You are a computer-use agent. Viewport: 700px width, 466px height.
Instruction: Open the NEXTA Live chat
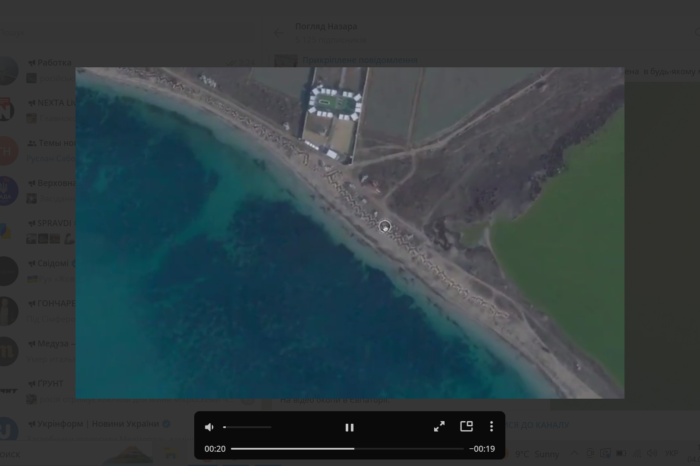(x=38, y=110)
